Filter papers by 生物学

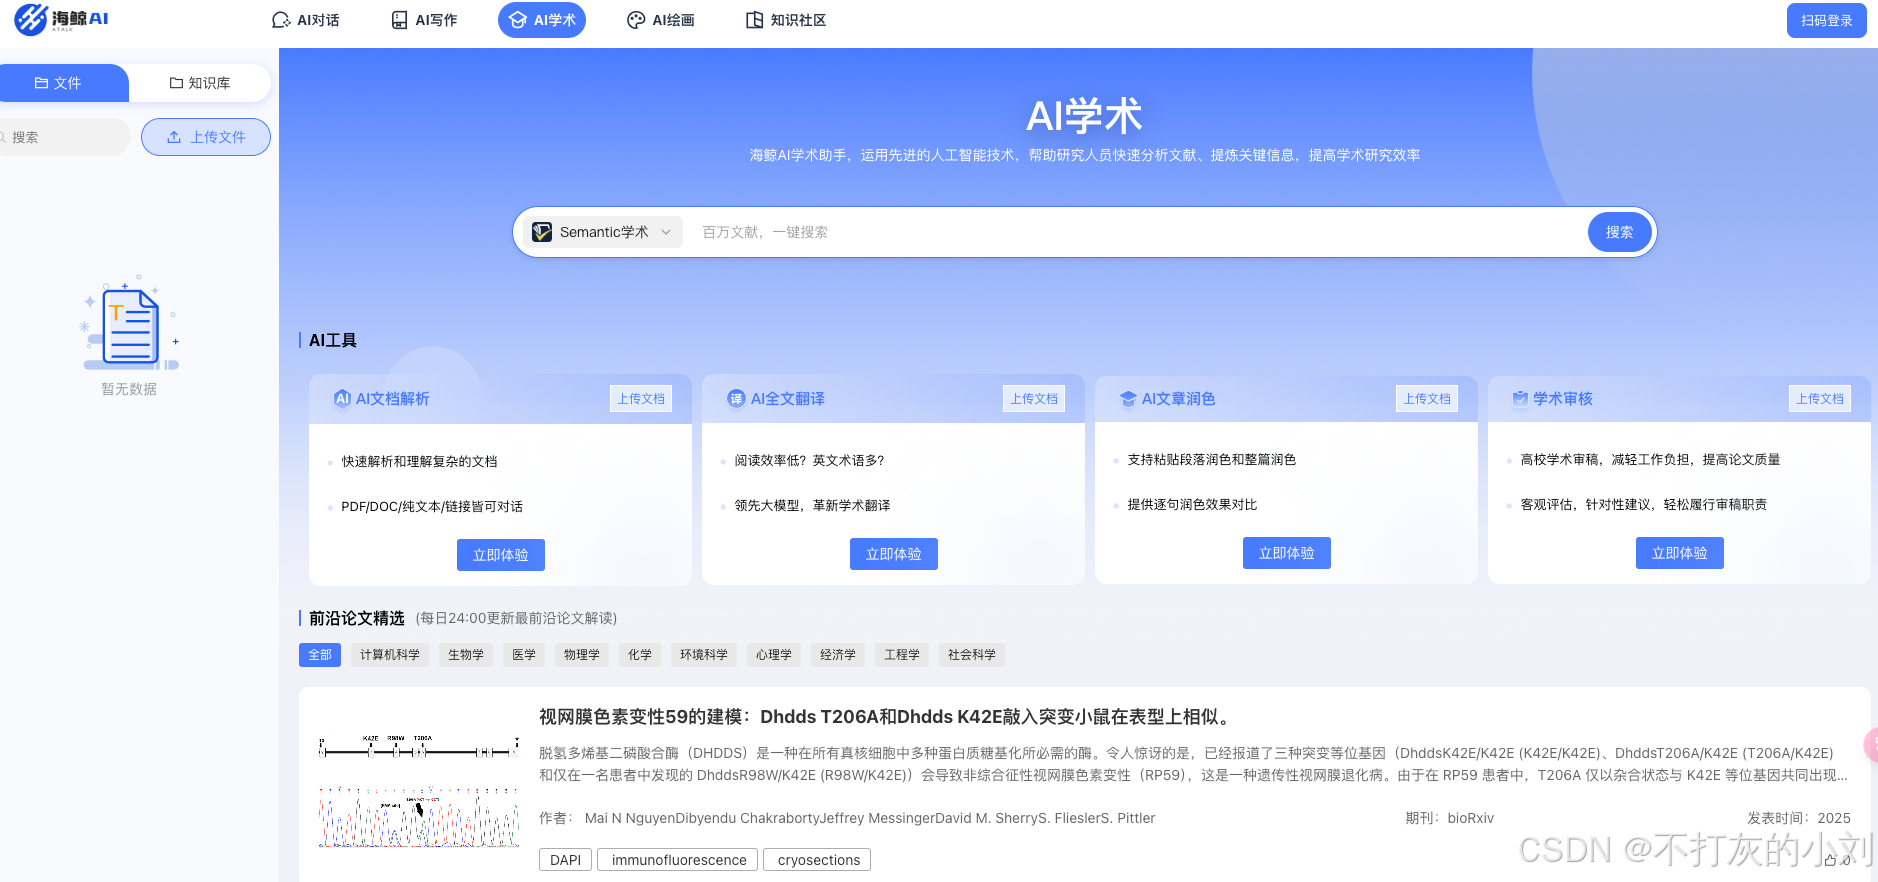tap(466, 655)
